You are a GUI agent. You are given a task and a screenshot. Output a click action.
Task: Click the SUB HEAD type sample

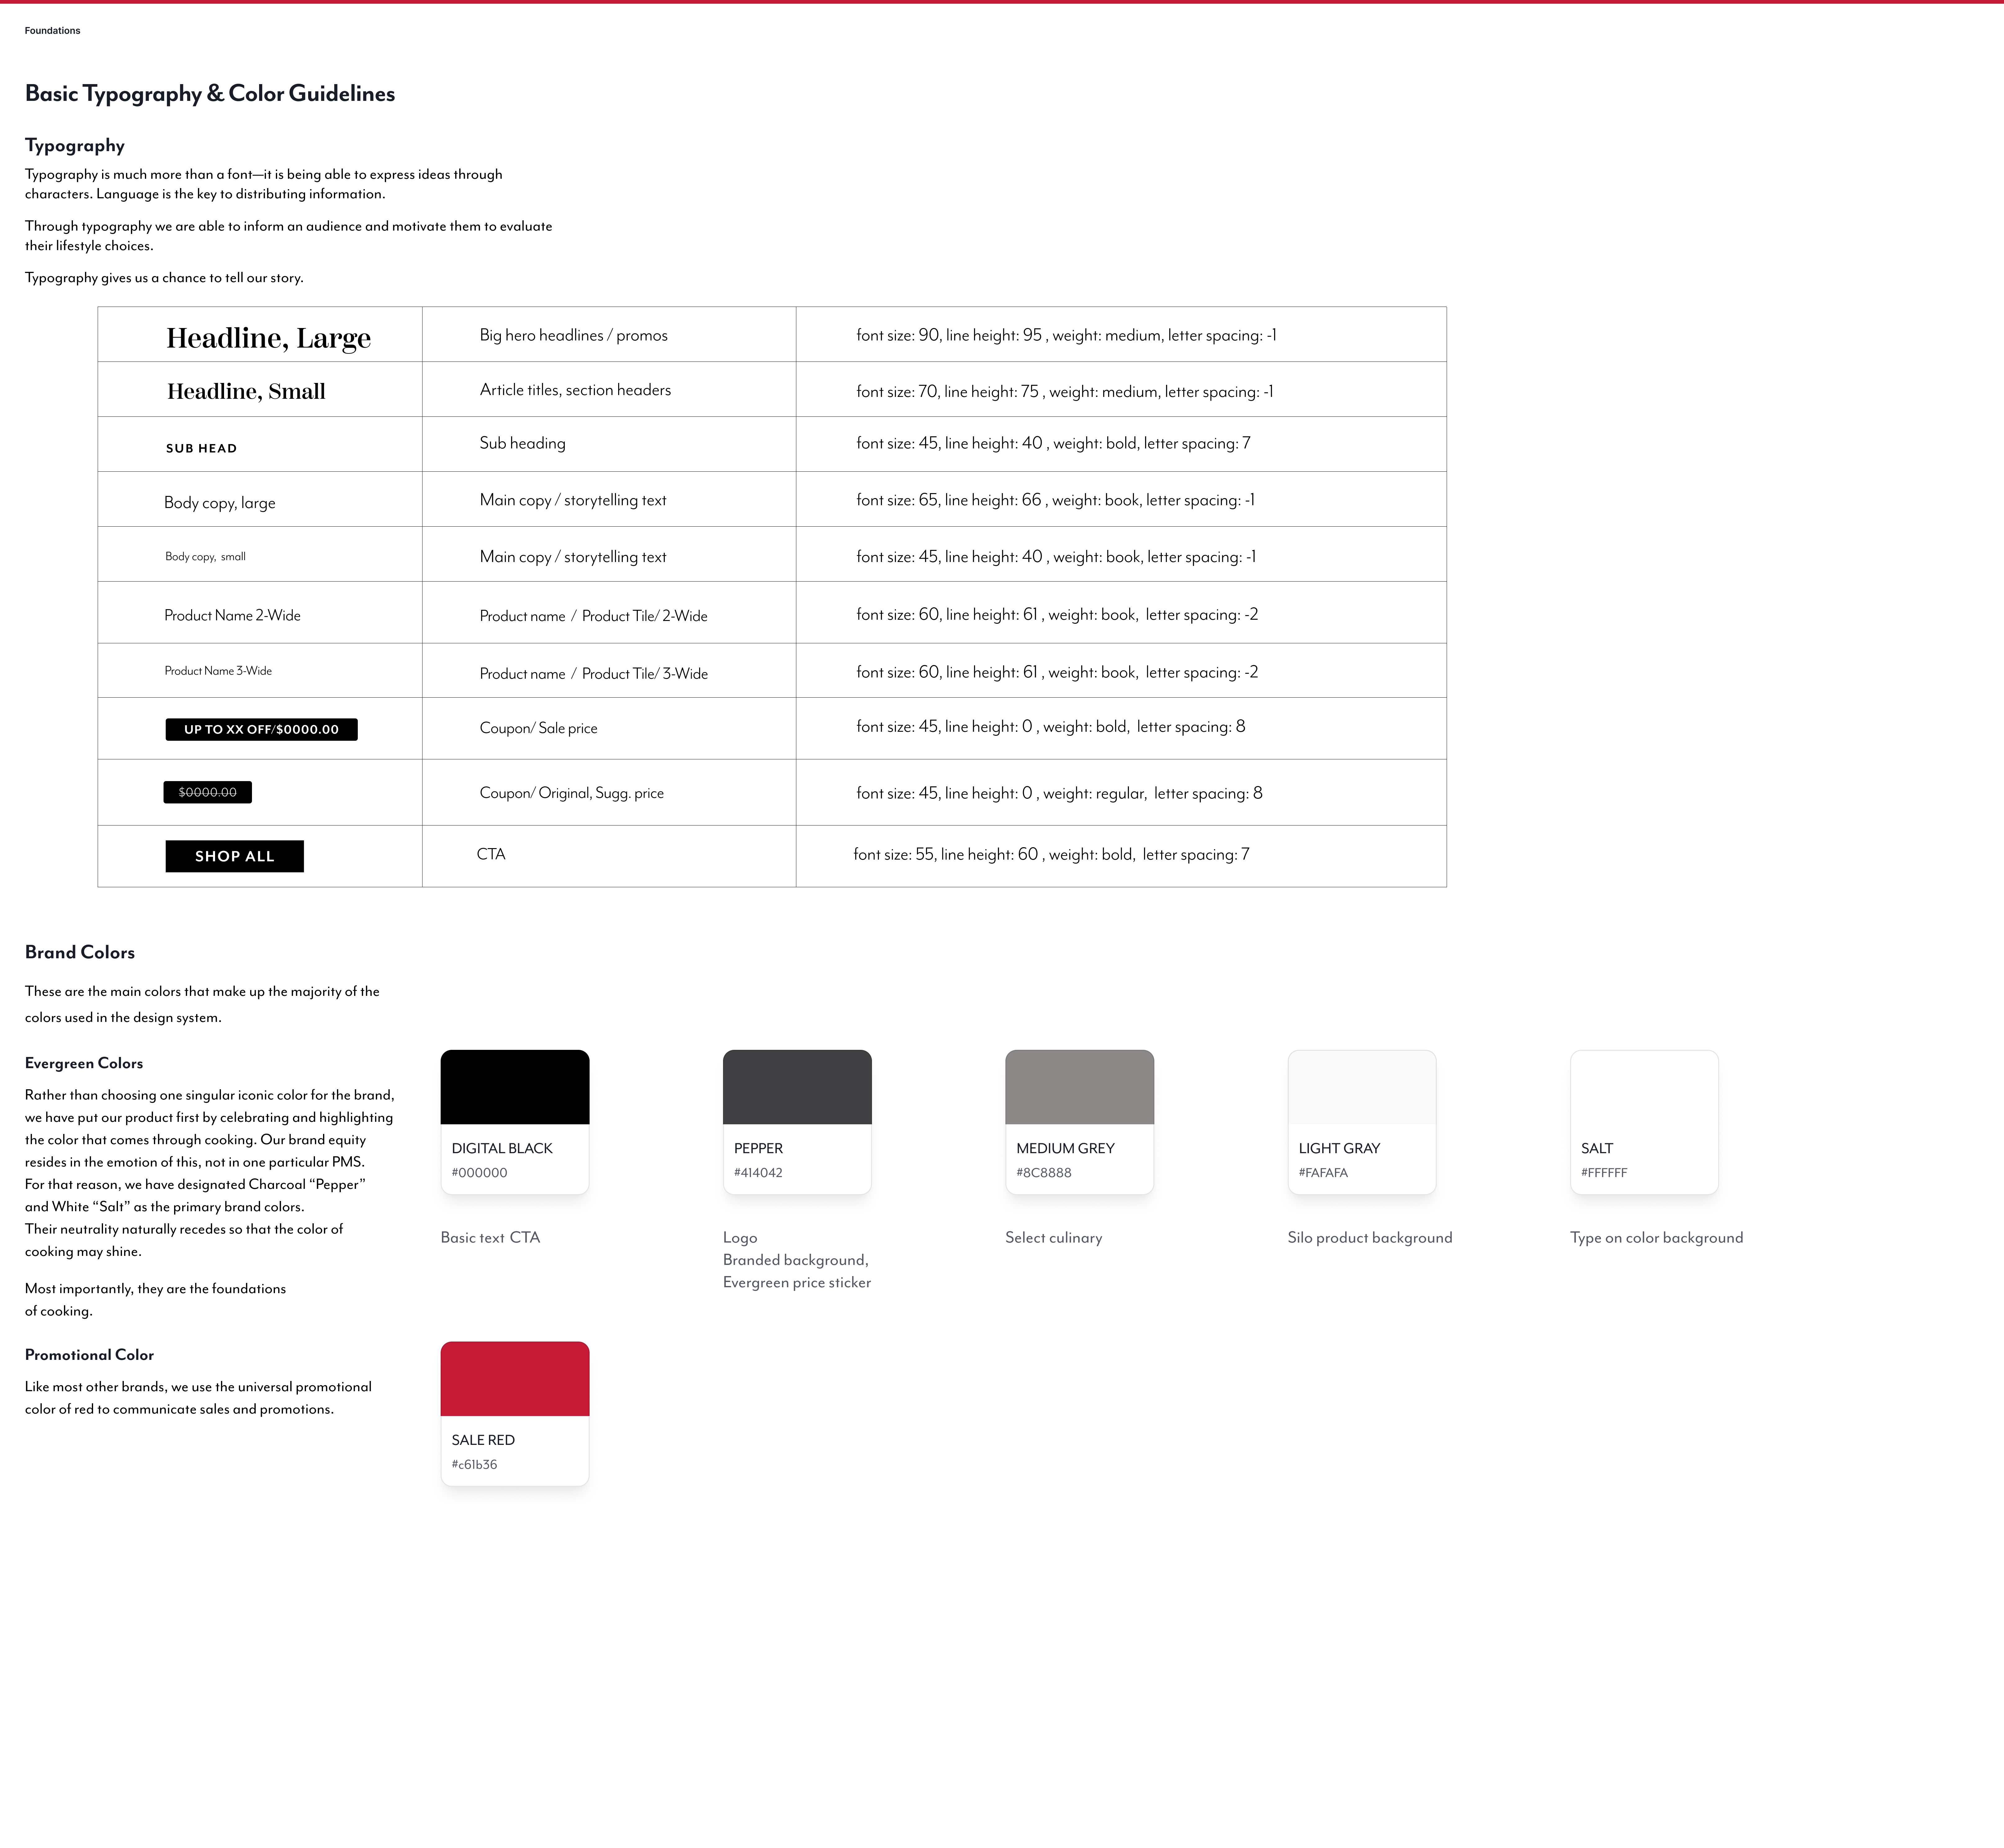201,448
